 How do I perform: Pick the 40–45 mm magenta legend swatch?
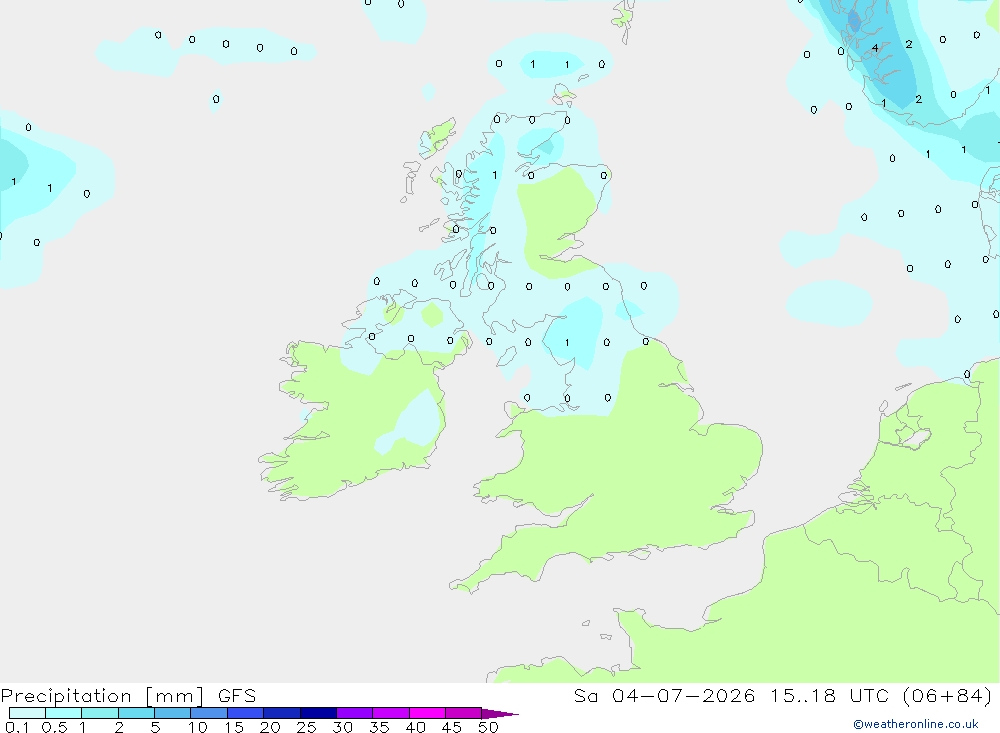tap(427, 713)
